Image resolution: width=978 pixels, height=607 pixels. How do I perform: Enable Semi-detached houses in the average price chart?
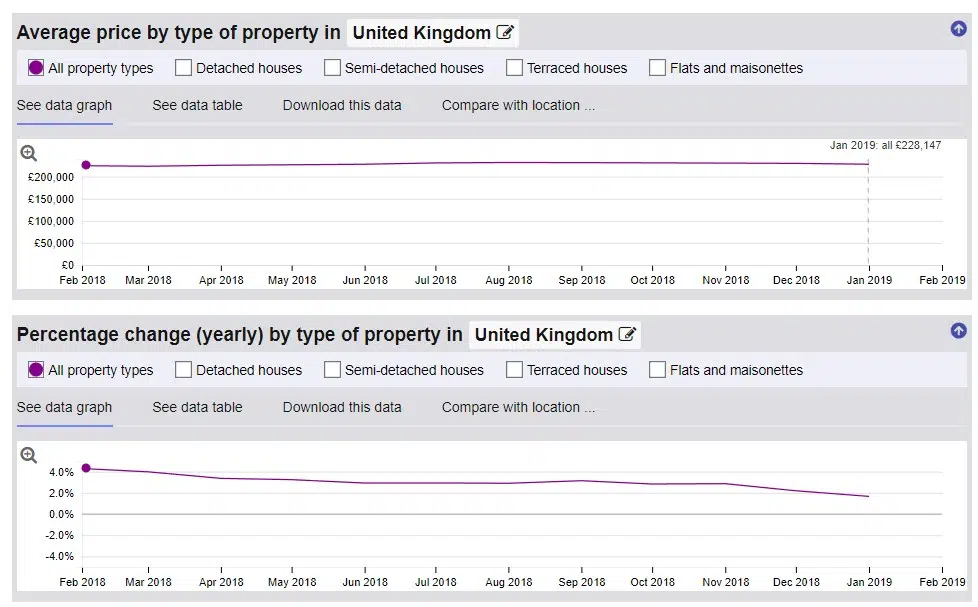tap(332, 68)
